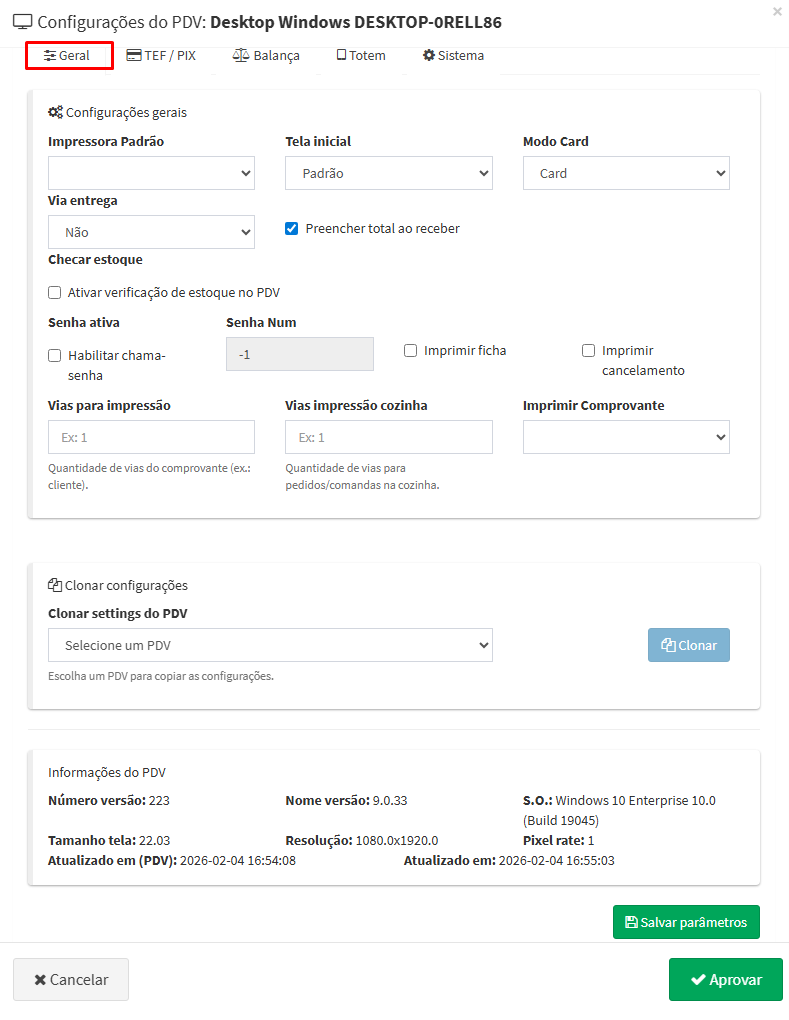Click the Salvar parâmetros button
Screen dimensions: 789x1020
(x=686, y=922)
